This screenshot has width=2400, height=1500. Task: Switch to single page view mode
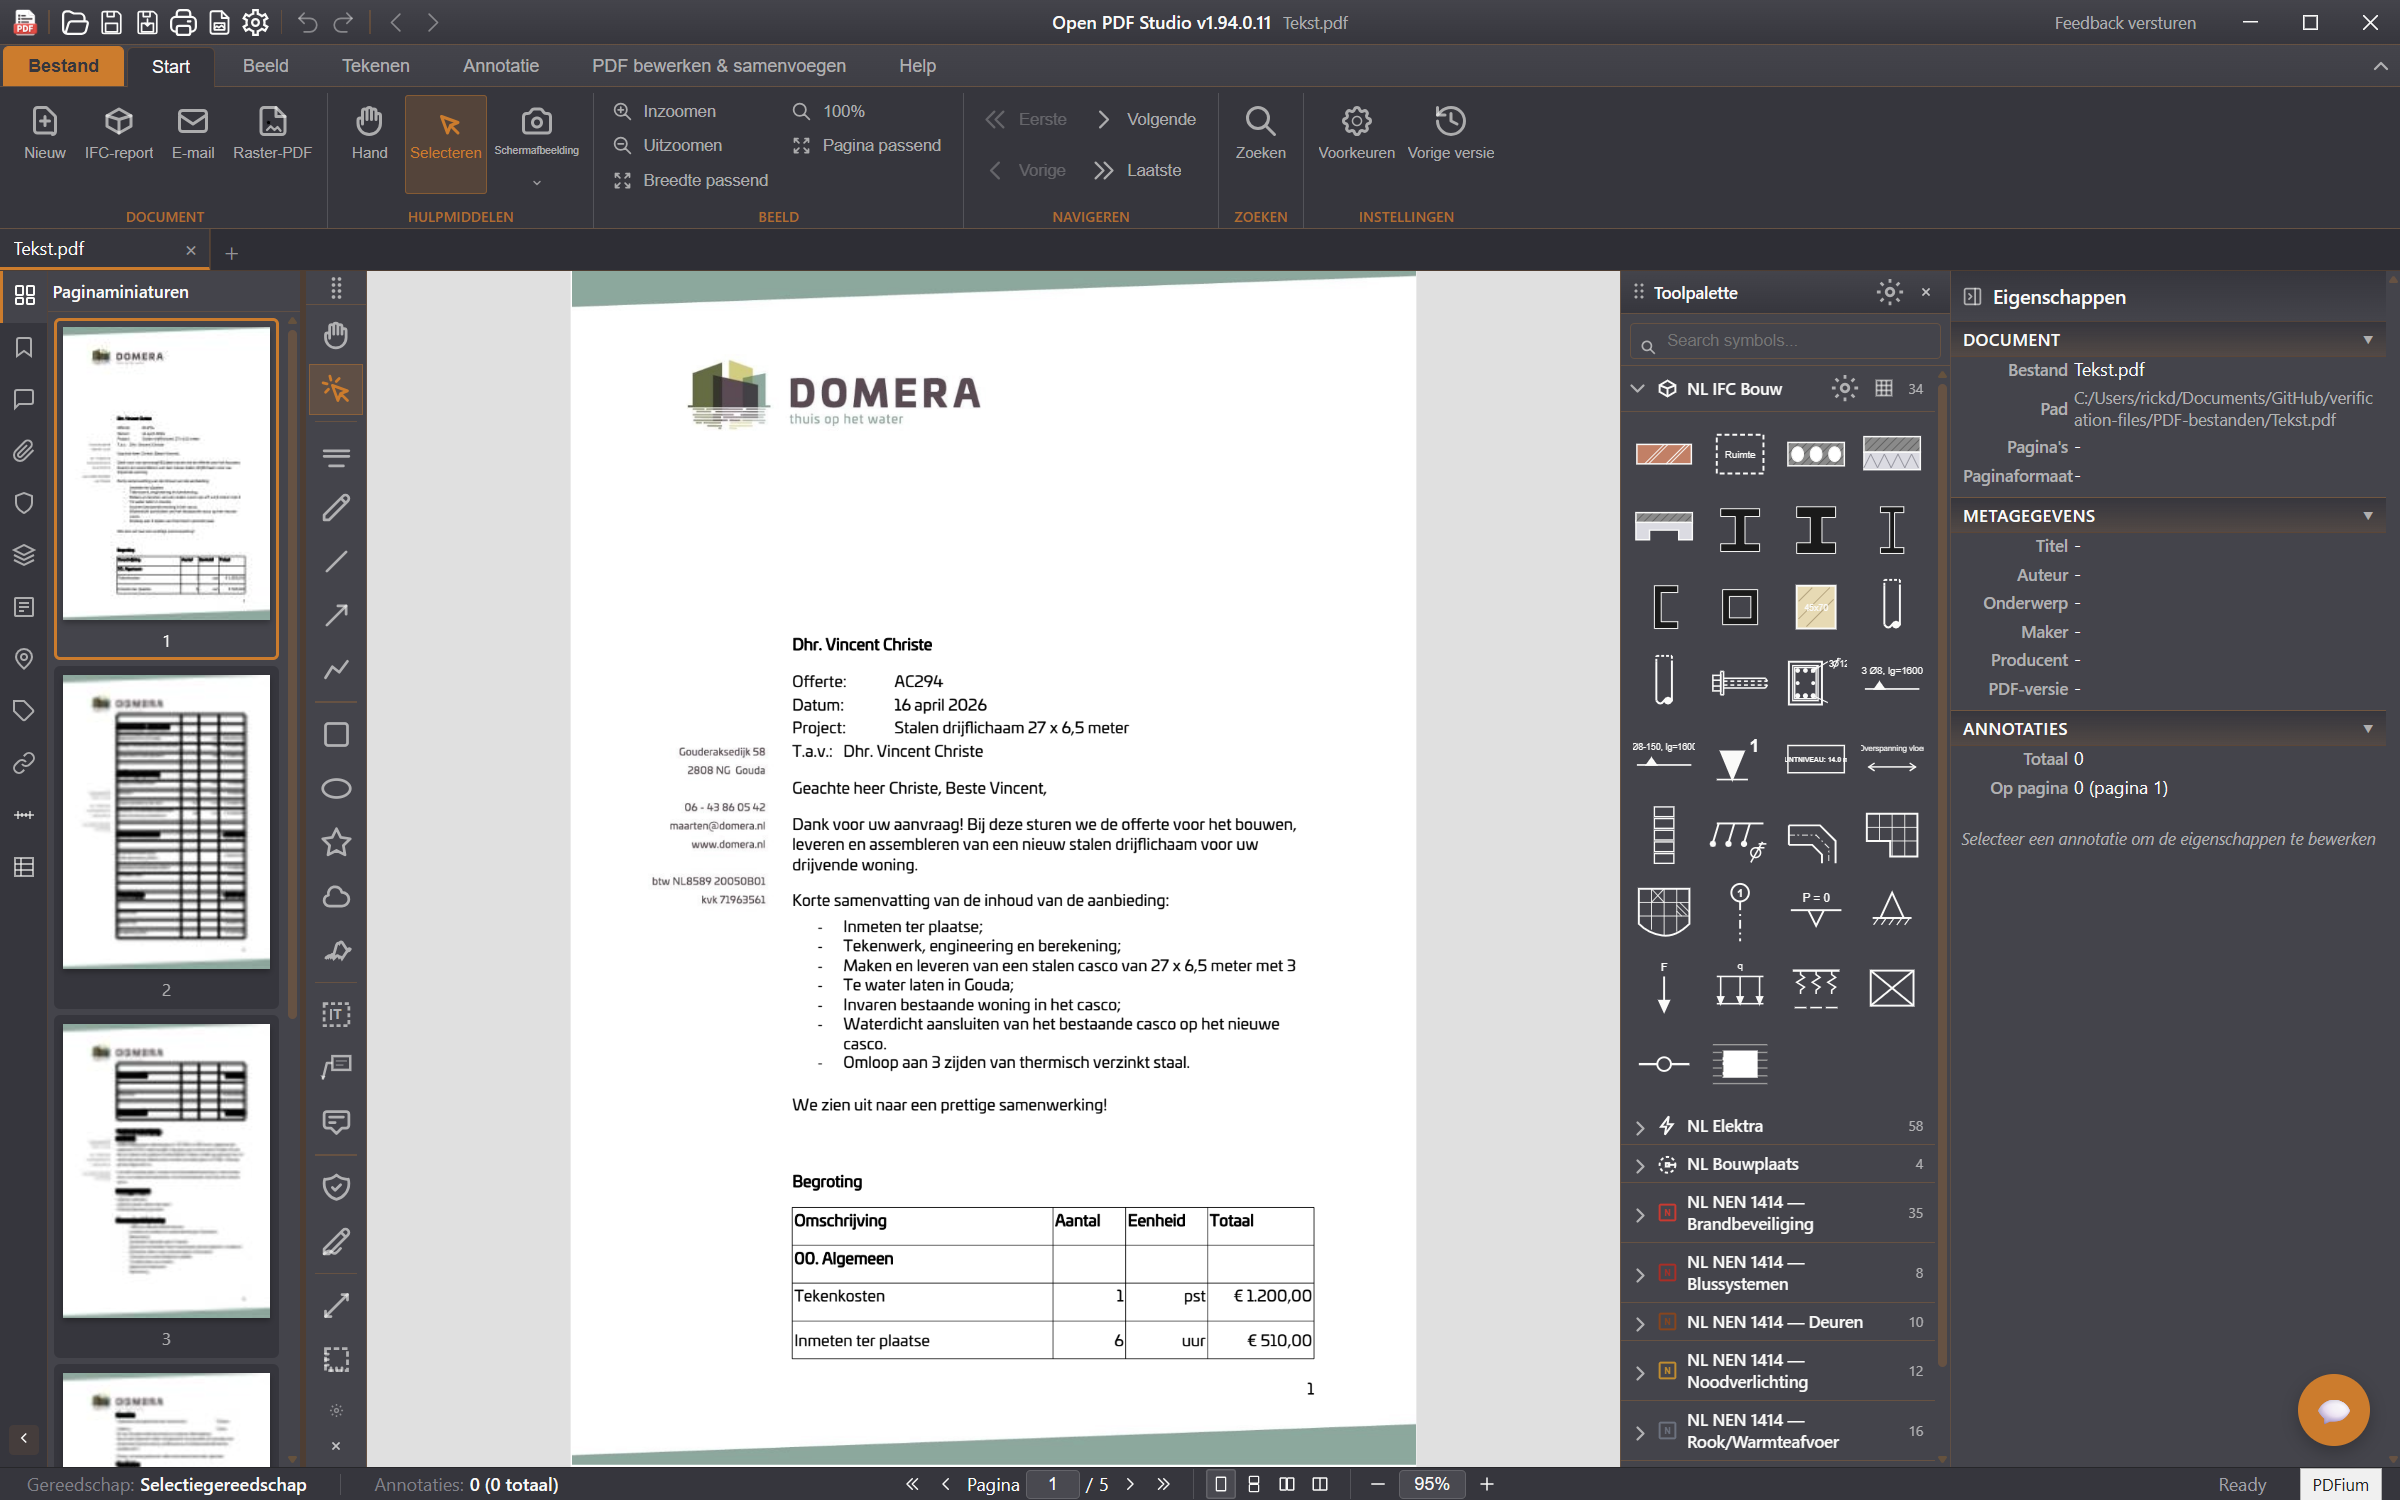click(1220, 1484)
